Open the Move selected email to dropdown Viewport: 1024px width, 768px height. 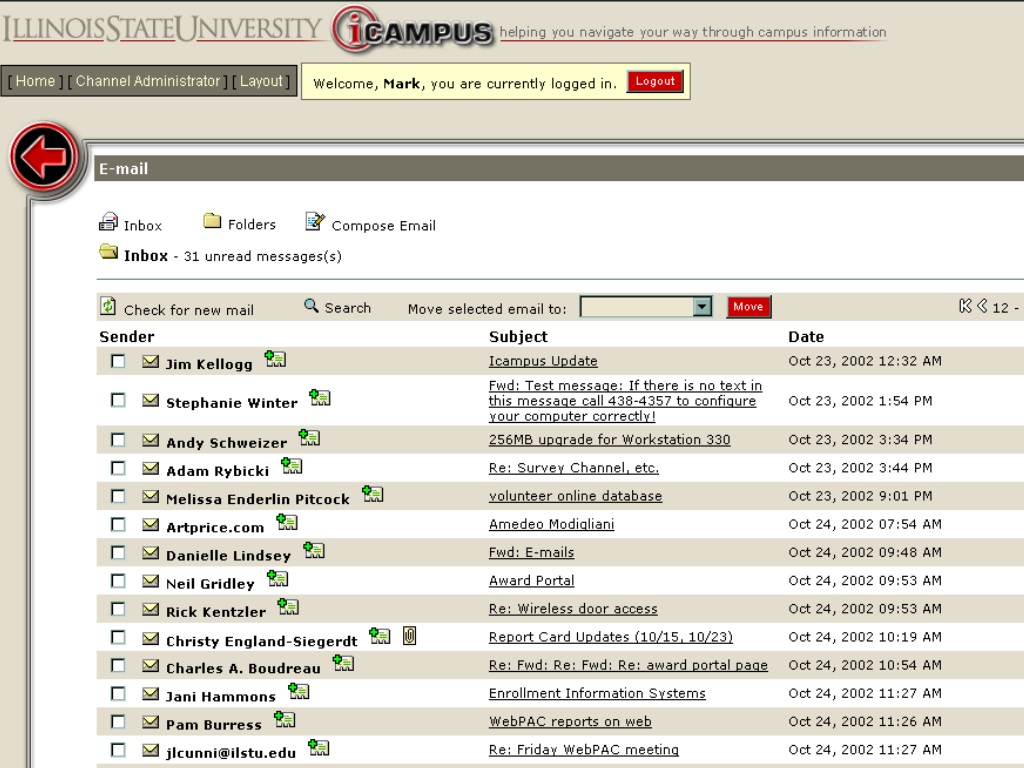tap(645, 307)
